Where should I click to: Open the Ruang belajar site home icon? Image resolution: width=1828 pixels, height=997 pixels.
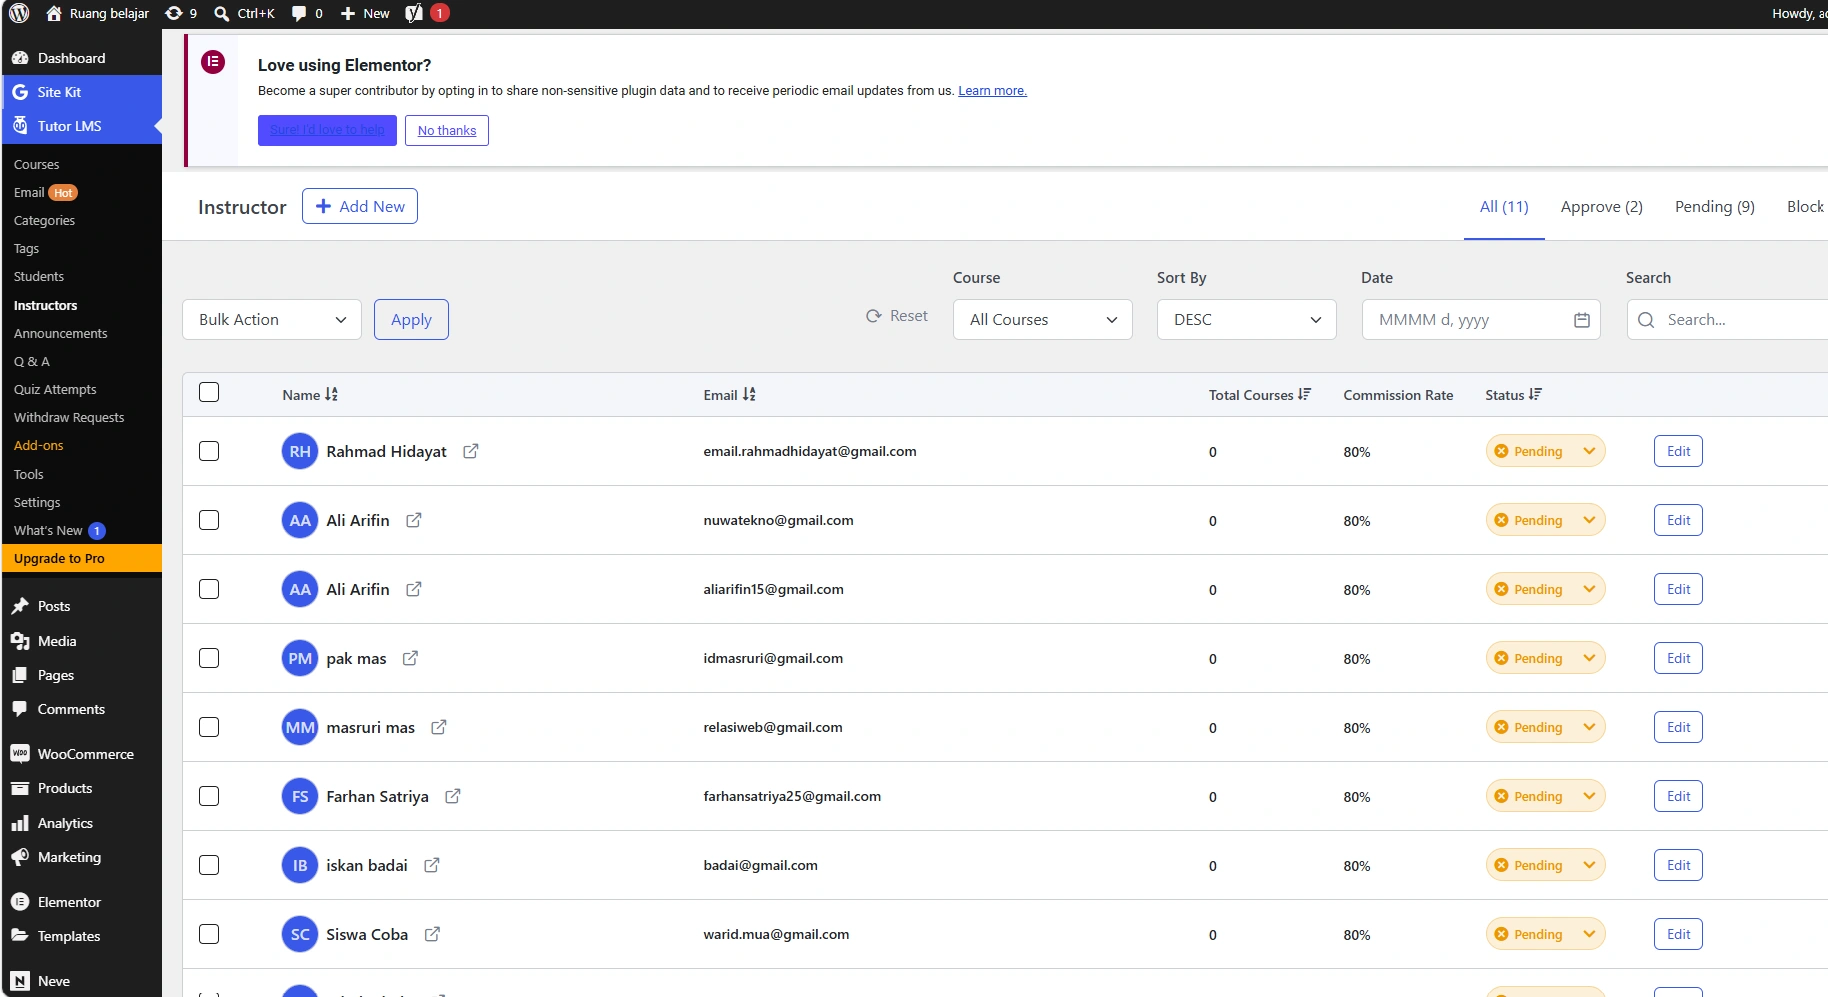[54, 13]
